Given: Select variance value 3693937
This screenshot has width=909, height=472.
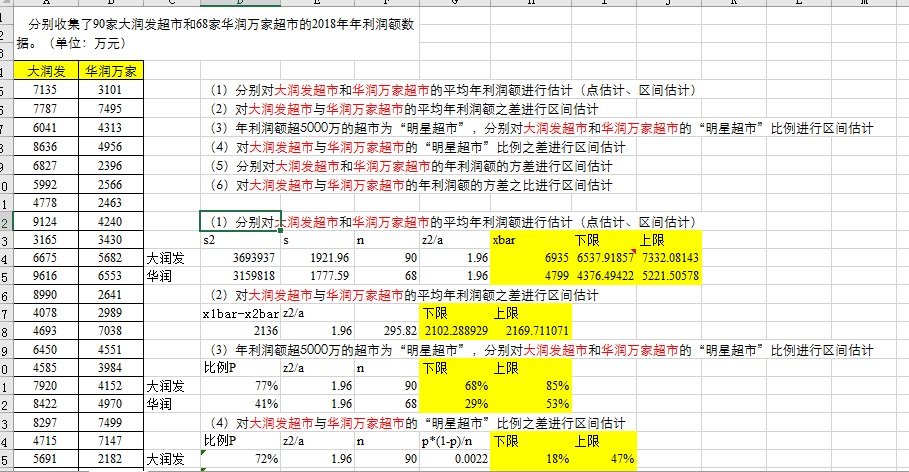Looking at the screenshot, I should click(x=241, y=257).
